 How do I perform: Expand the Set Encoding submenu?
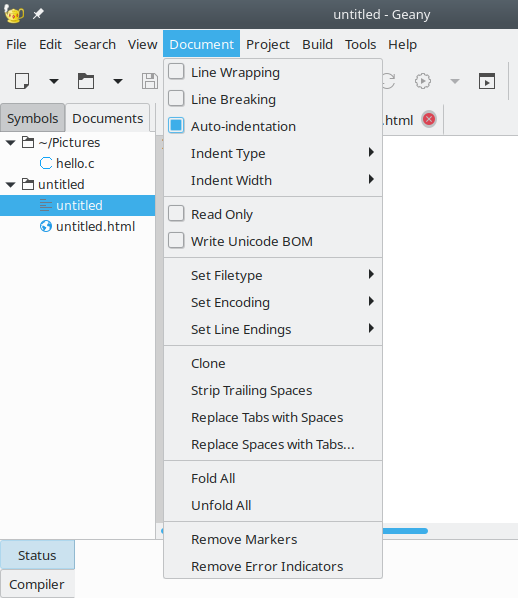(x=273, y=302)
